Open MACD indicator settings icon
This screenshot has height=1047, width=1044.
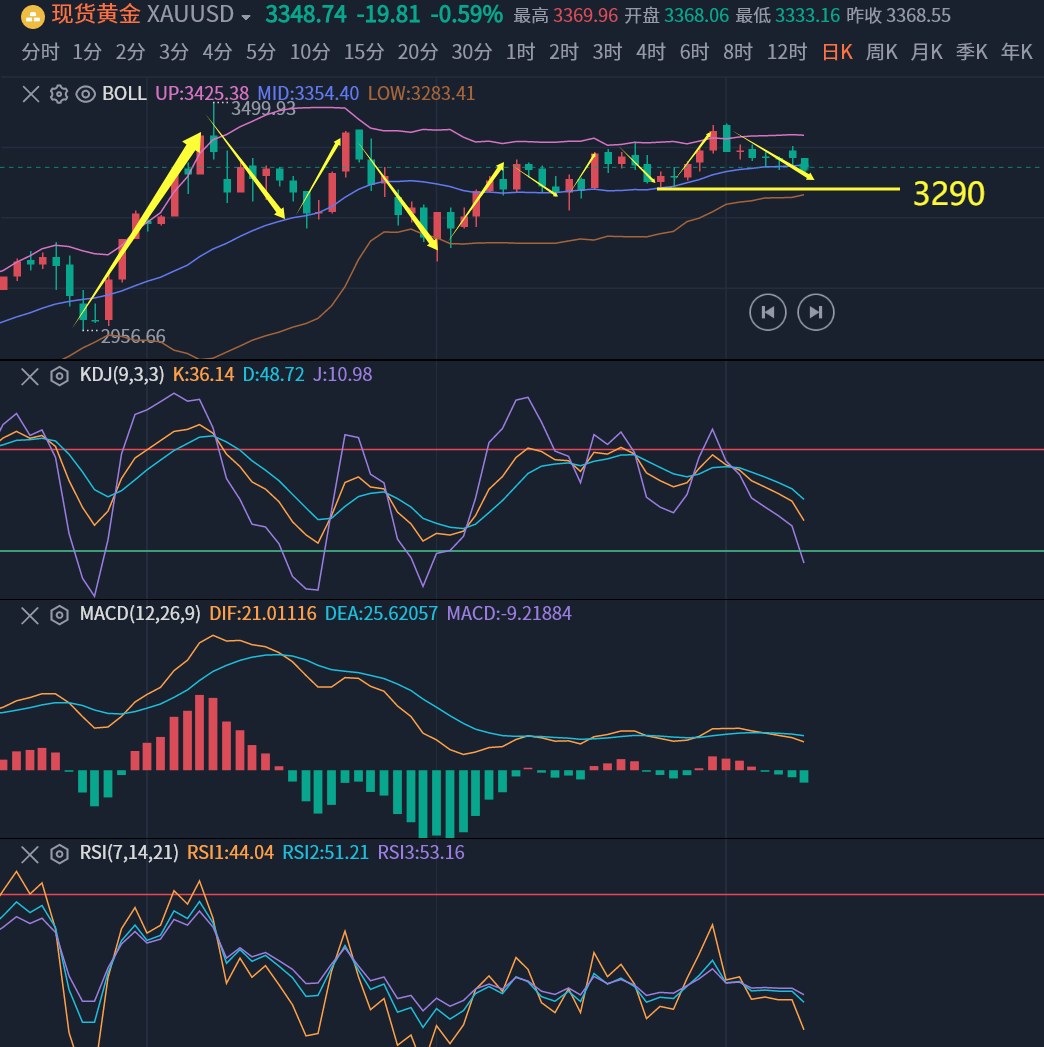tap(59, 616)
